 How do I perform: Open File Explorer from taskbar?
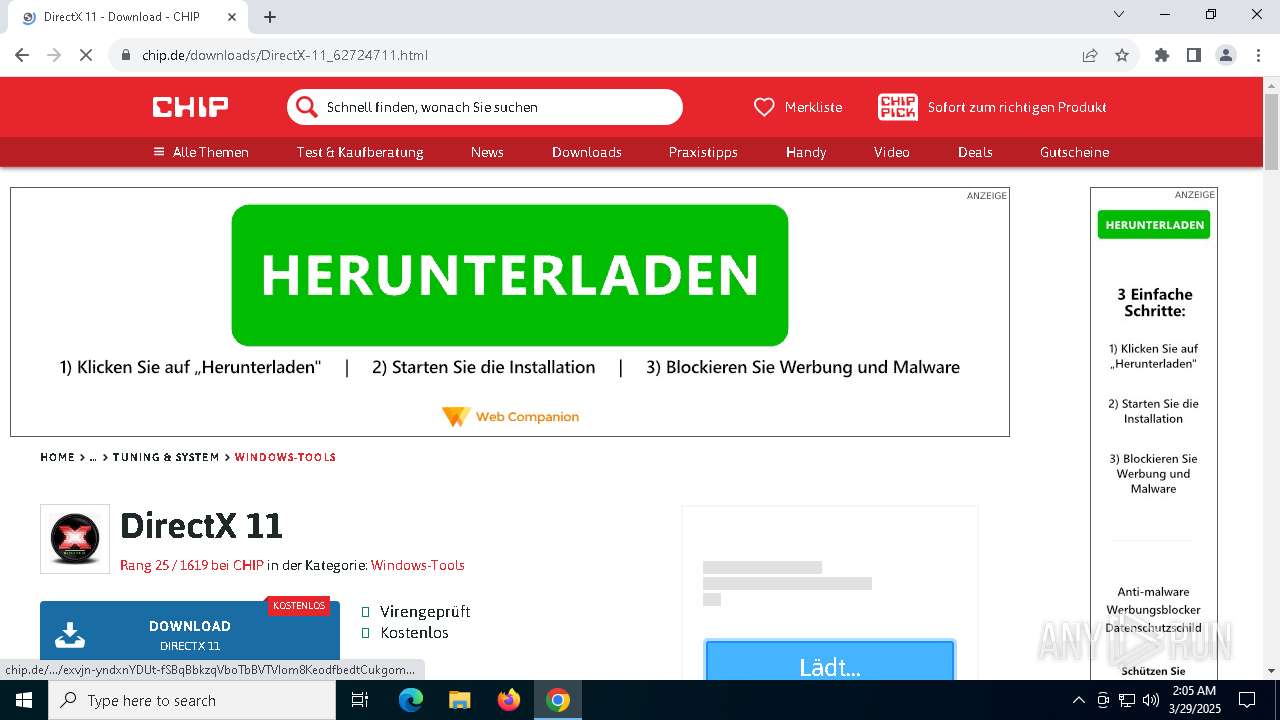click(459, 700)
